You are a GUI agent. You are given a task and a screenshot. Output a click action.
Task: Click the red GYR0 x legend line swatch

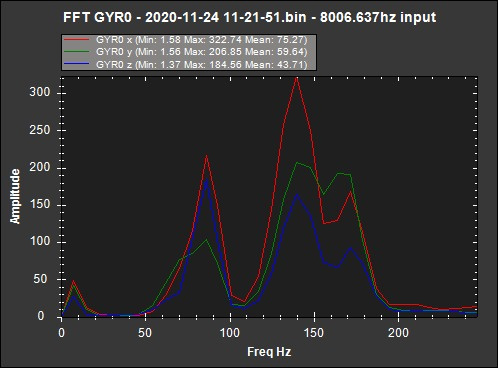(x=76, y=40)
